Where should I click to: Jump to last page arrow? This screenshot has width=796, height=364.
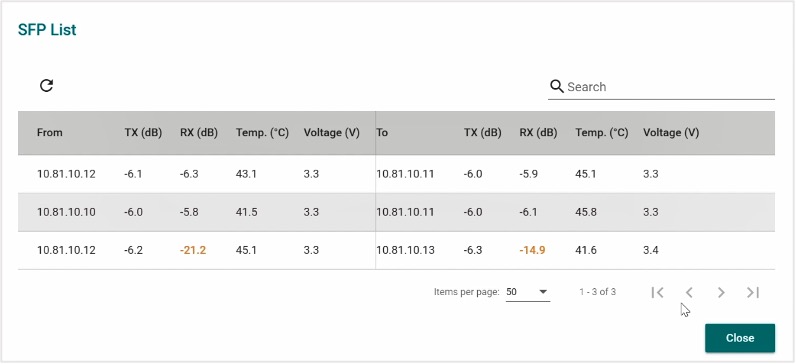753,292
